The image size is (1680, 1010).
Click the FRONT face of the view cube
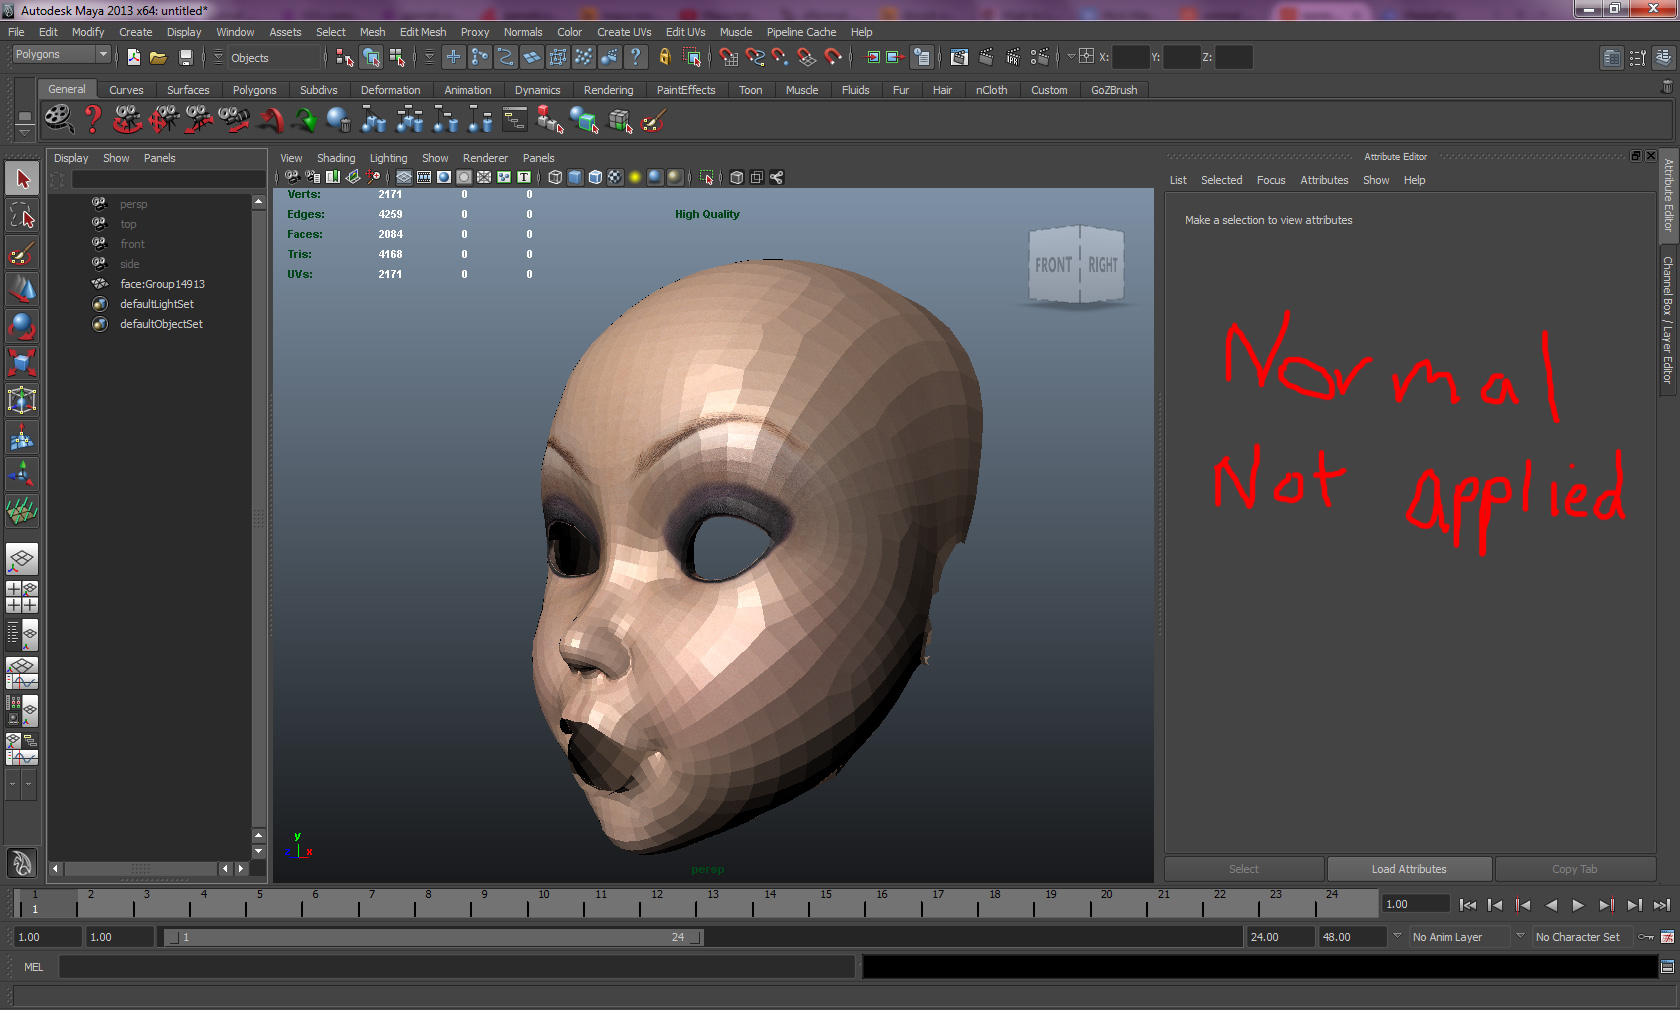(1053, 265)
